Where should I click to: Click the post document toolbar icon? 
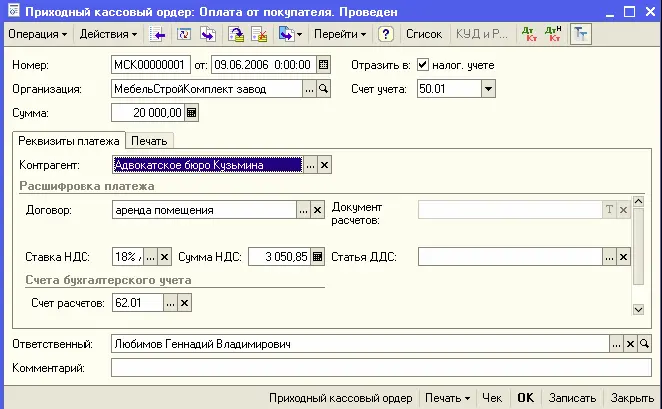pos(236,34)
